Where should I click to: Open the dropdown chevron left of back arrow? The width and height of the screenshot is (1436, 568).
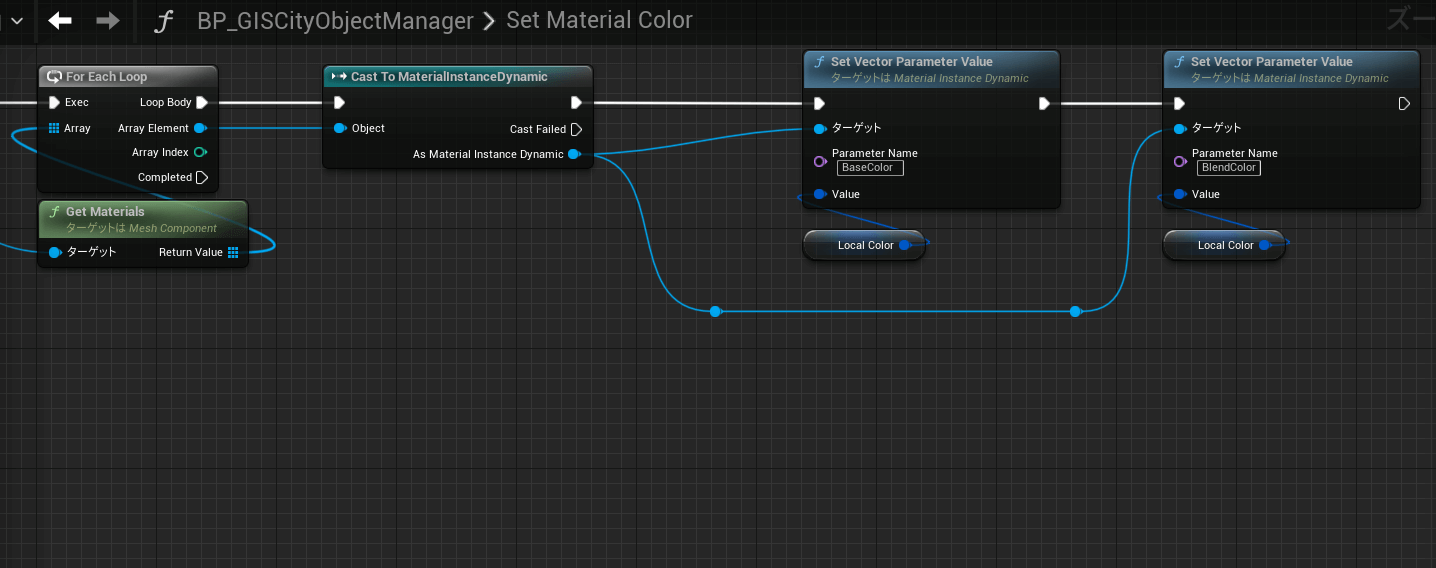[x=17, y=21]
